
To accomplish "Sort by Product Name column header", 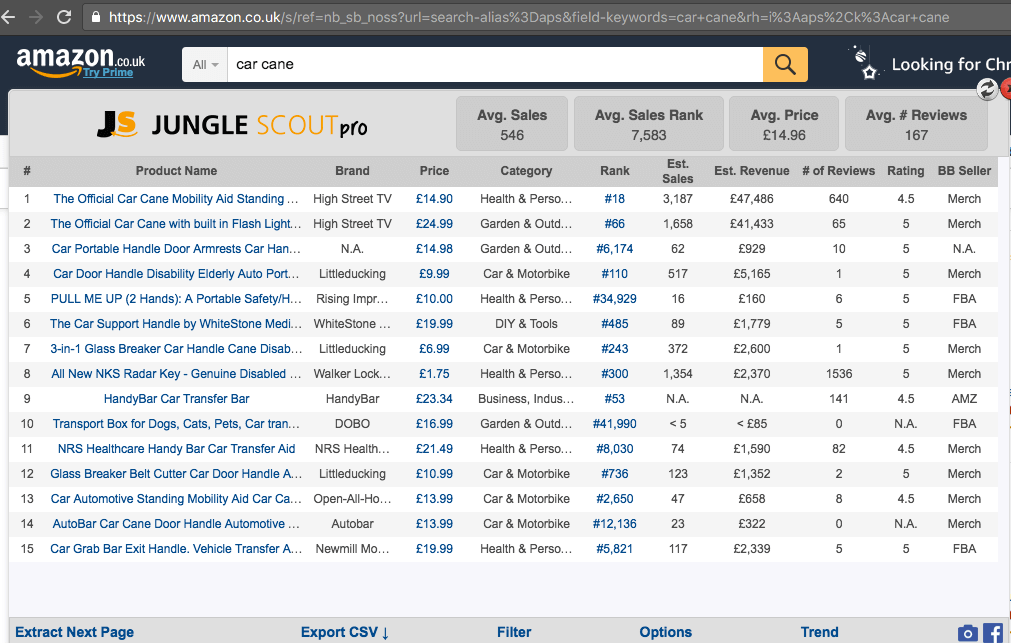I will [x=176, y=171].
